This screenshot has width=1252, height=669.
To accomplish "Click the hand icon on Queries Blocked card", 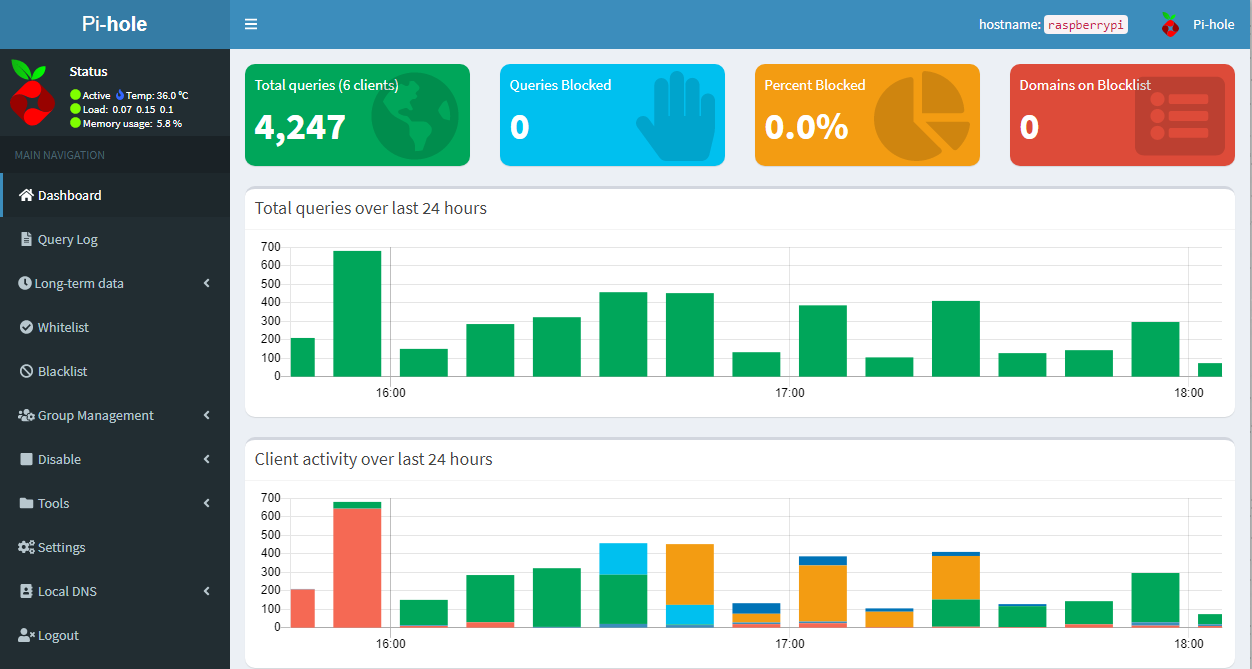I will click(675, 116).
